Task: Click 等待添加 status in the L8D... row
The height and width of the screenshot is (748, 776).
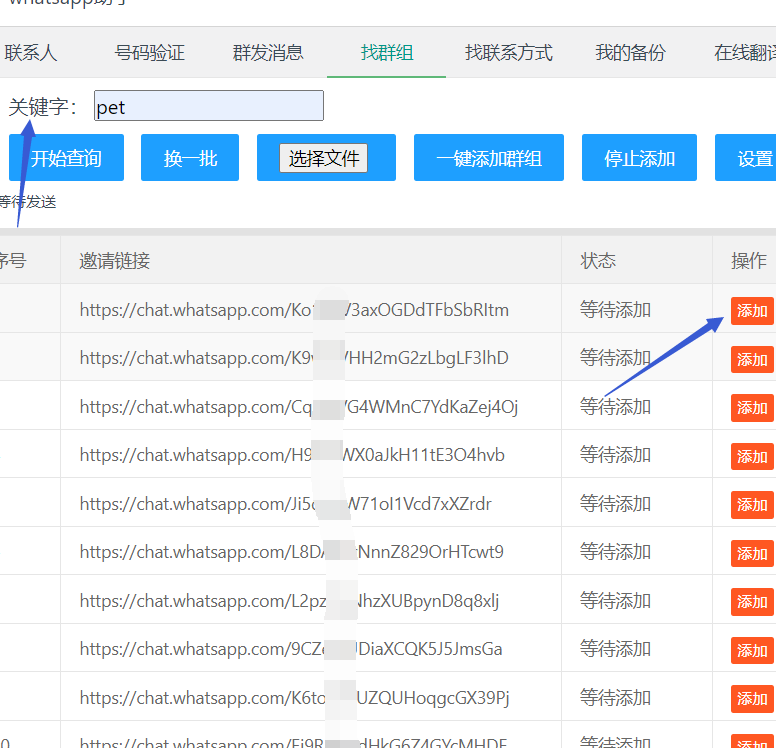Action: (x=615, y=552)
